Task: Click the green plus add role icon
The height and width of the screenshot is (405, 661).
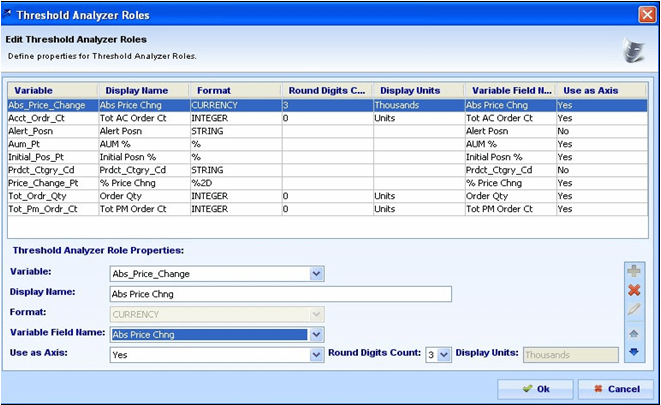Action: [634, 271]
